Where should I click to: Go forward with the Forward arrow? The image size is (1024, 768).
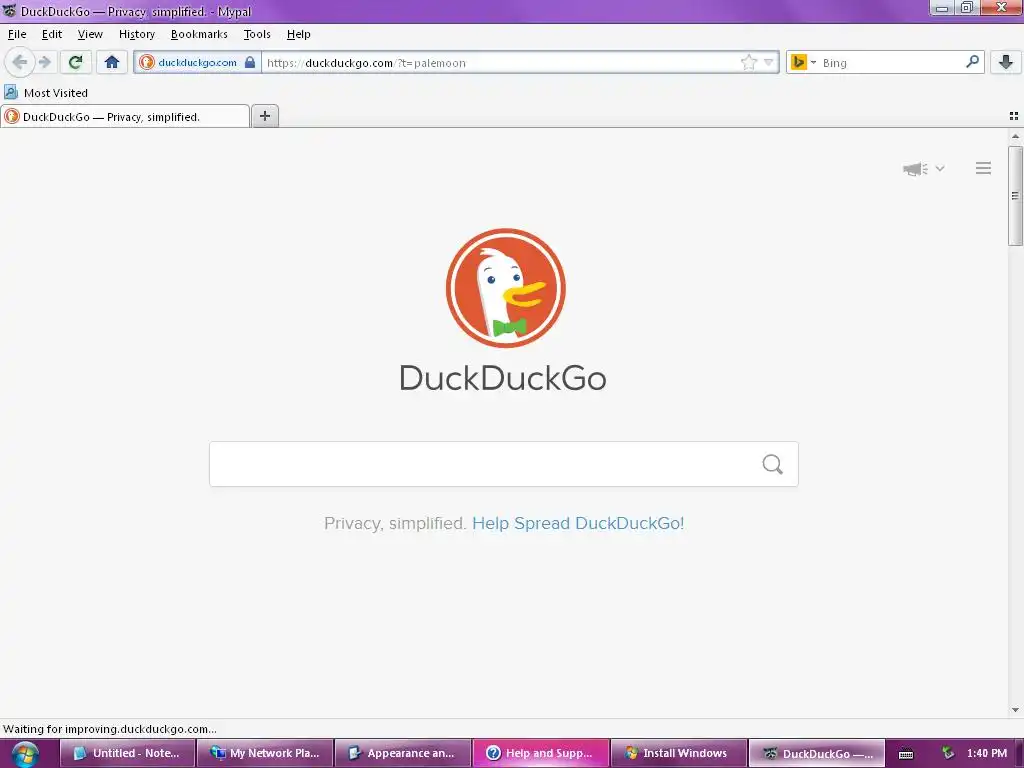44,63
